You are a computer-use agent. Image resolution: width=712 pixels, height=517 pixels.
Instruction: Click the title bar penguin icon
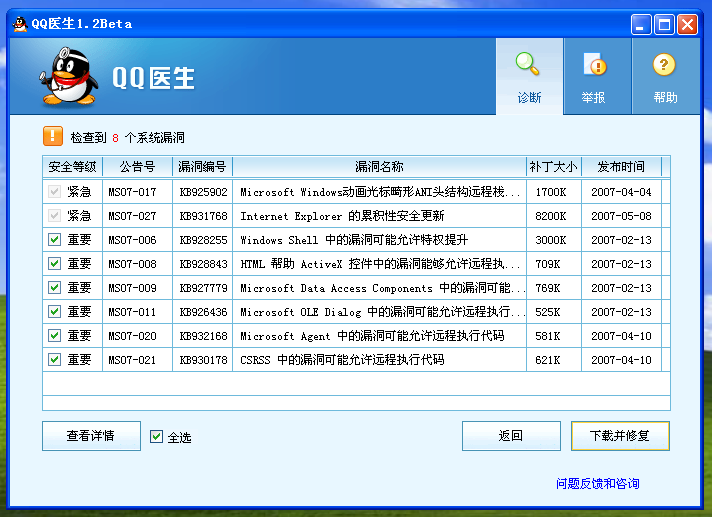click(x=20, y=24)
